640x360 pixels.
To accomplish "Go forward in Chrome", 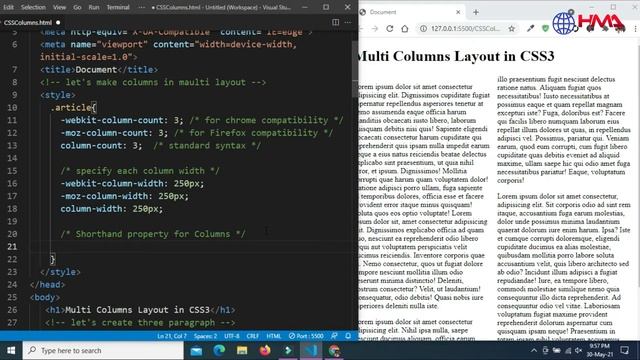I will 375,29.
